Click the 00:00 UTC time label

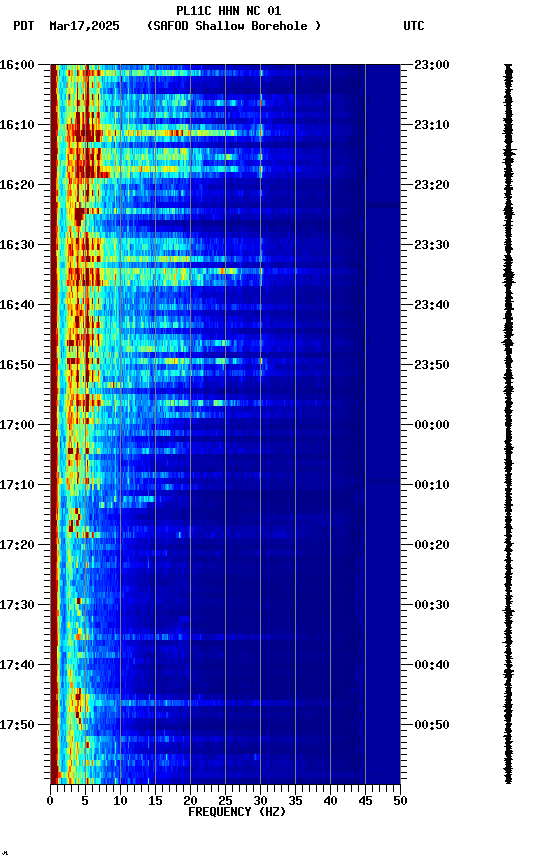tap(432, 425)
